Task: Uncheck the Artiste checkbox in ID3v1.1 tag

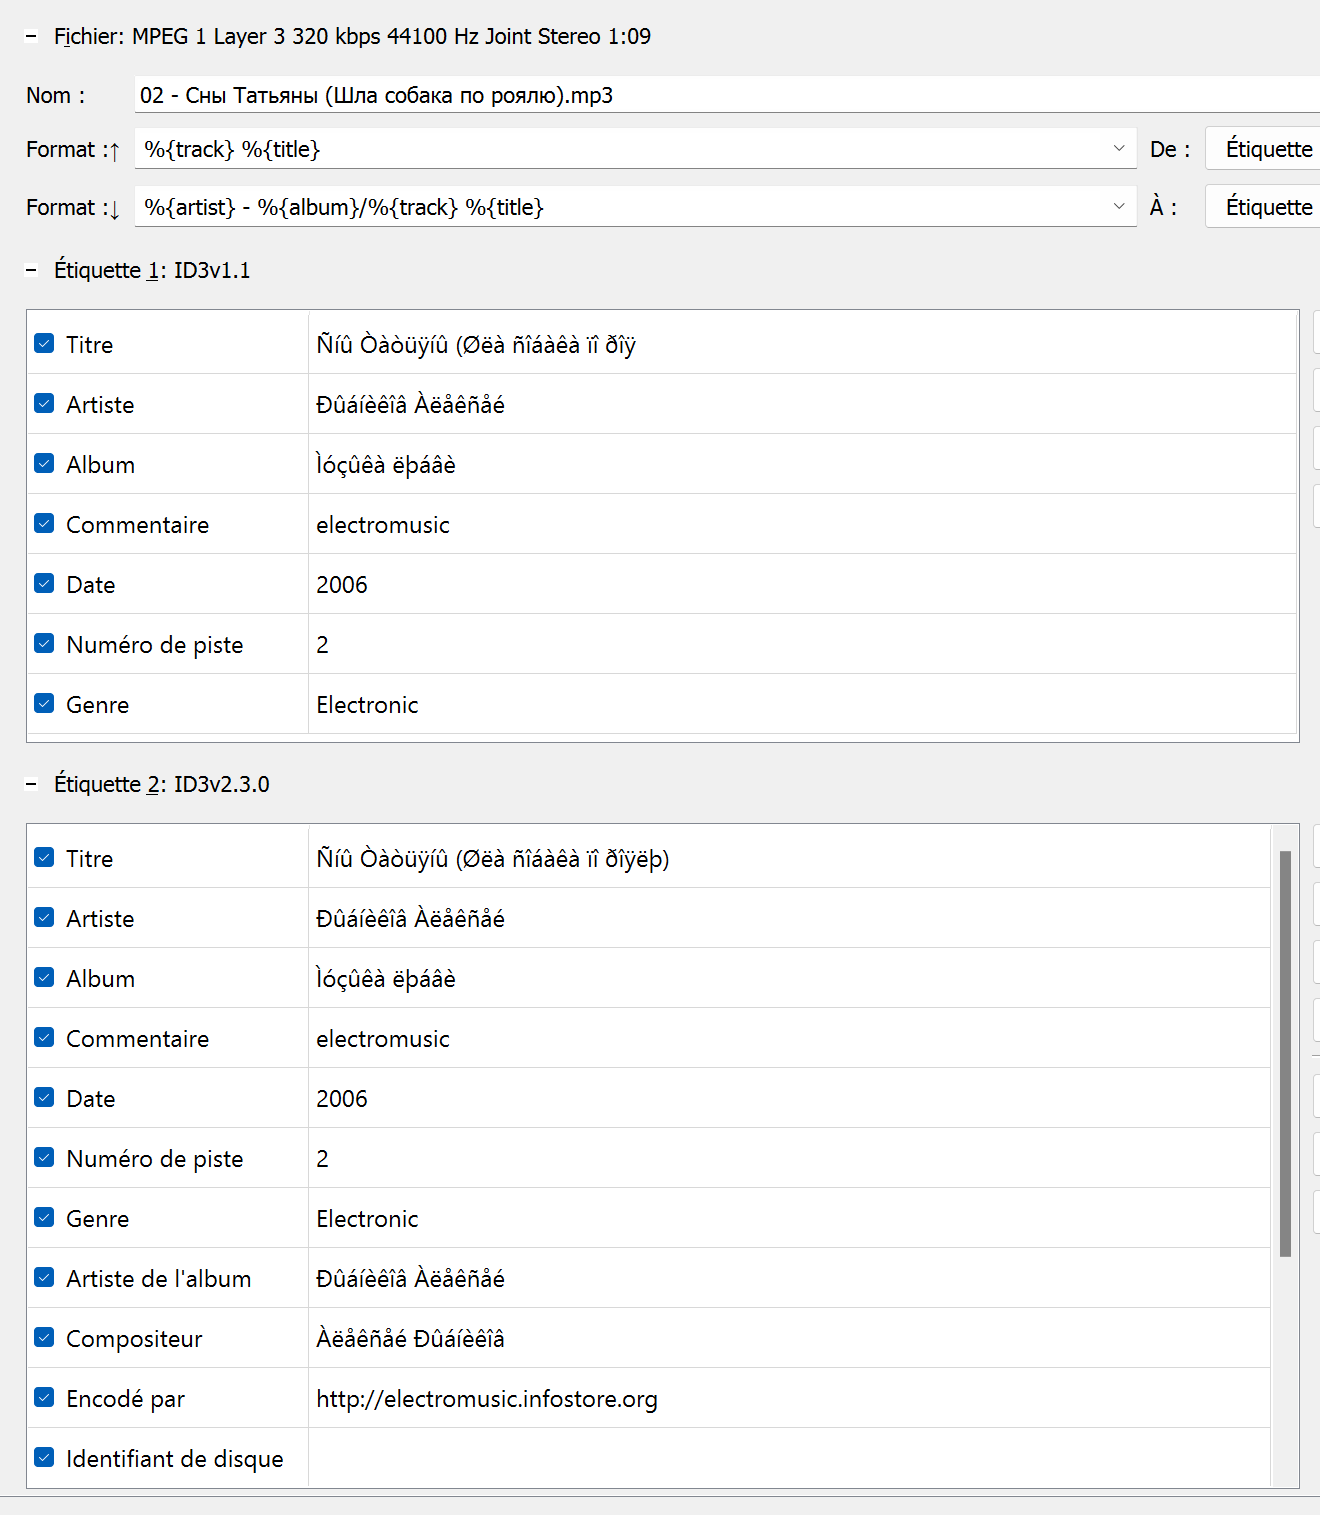Action: click(x=44, y=404)
